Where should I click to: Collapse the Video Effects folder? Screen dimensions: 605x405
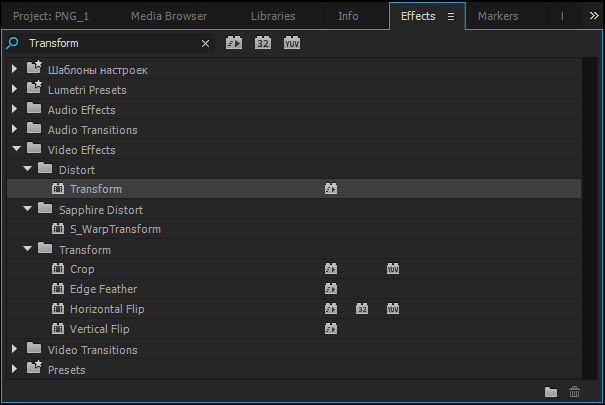[x=16, y=148]
